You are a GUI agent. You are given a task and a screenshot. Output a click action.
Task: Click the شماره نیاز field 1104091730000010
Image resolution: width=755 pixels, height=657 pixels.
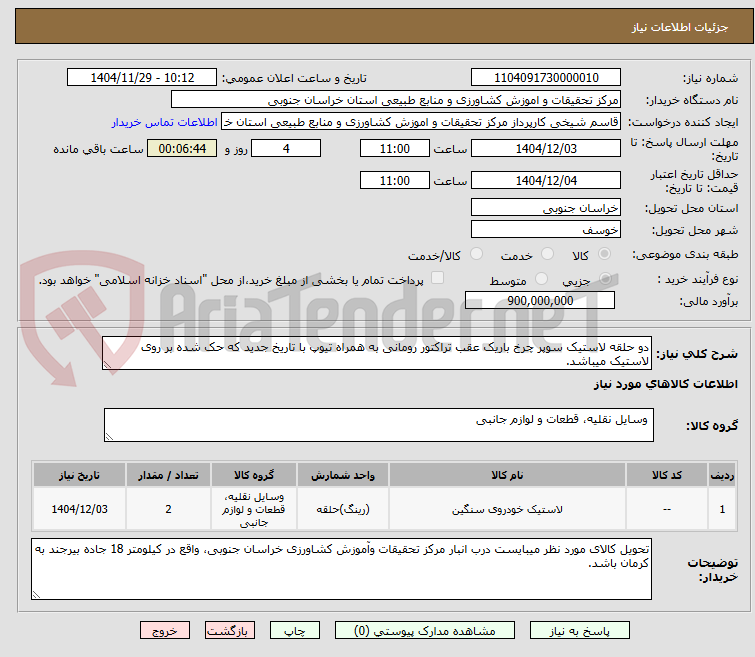[x=546, y=78]
